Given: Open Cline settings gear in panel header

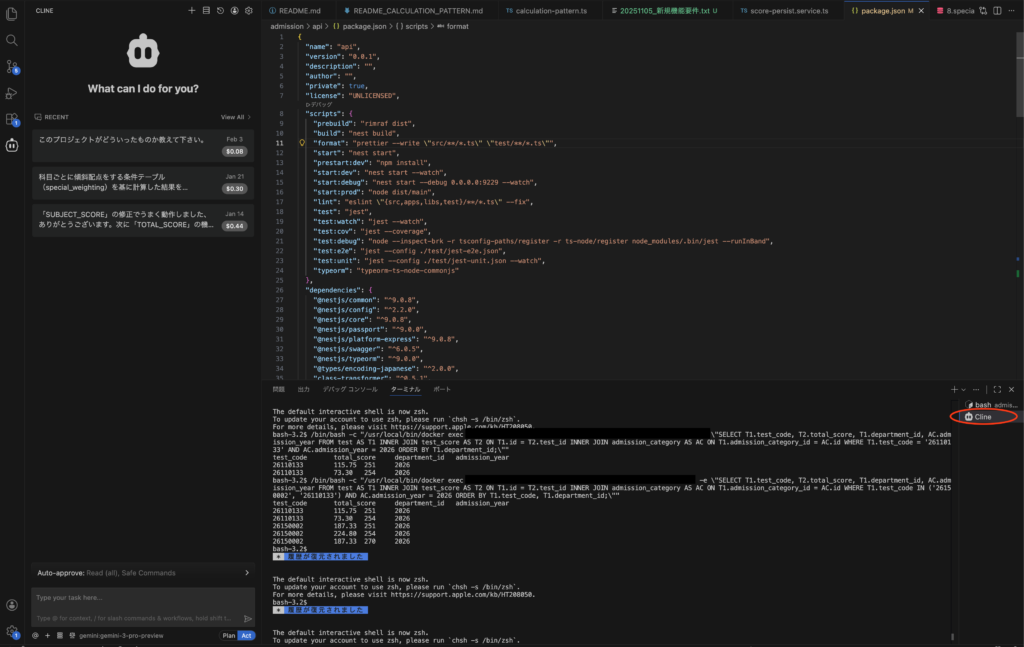Looking at the screenshot, I should coord(249,10).
